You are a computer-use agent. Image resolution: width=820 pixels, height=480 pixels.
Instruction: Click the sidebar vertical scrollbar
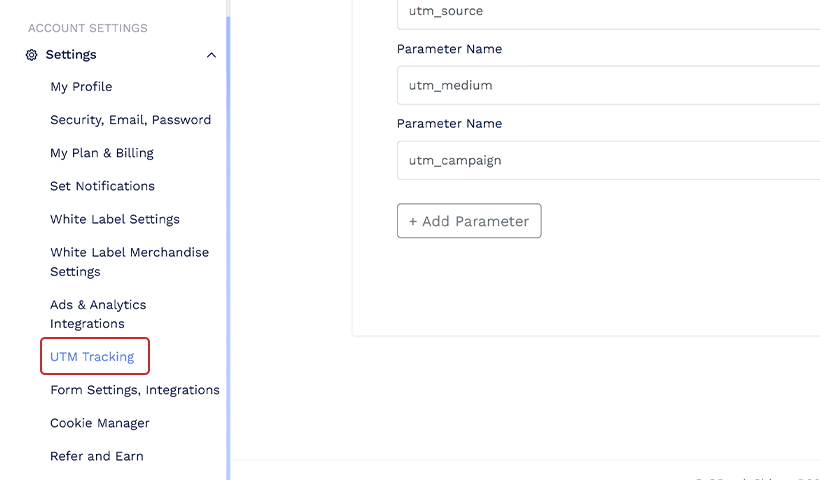tap(228, 248)
